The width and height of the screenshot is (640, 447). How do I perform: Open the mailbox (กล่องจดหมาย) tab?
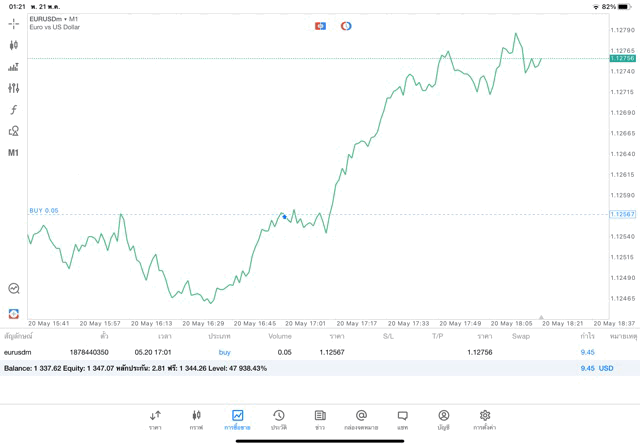361,419
